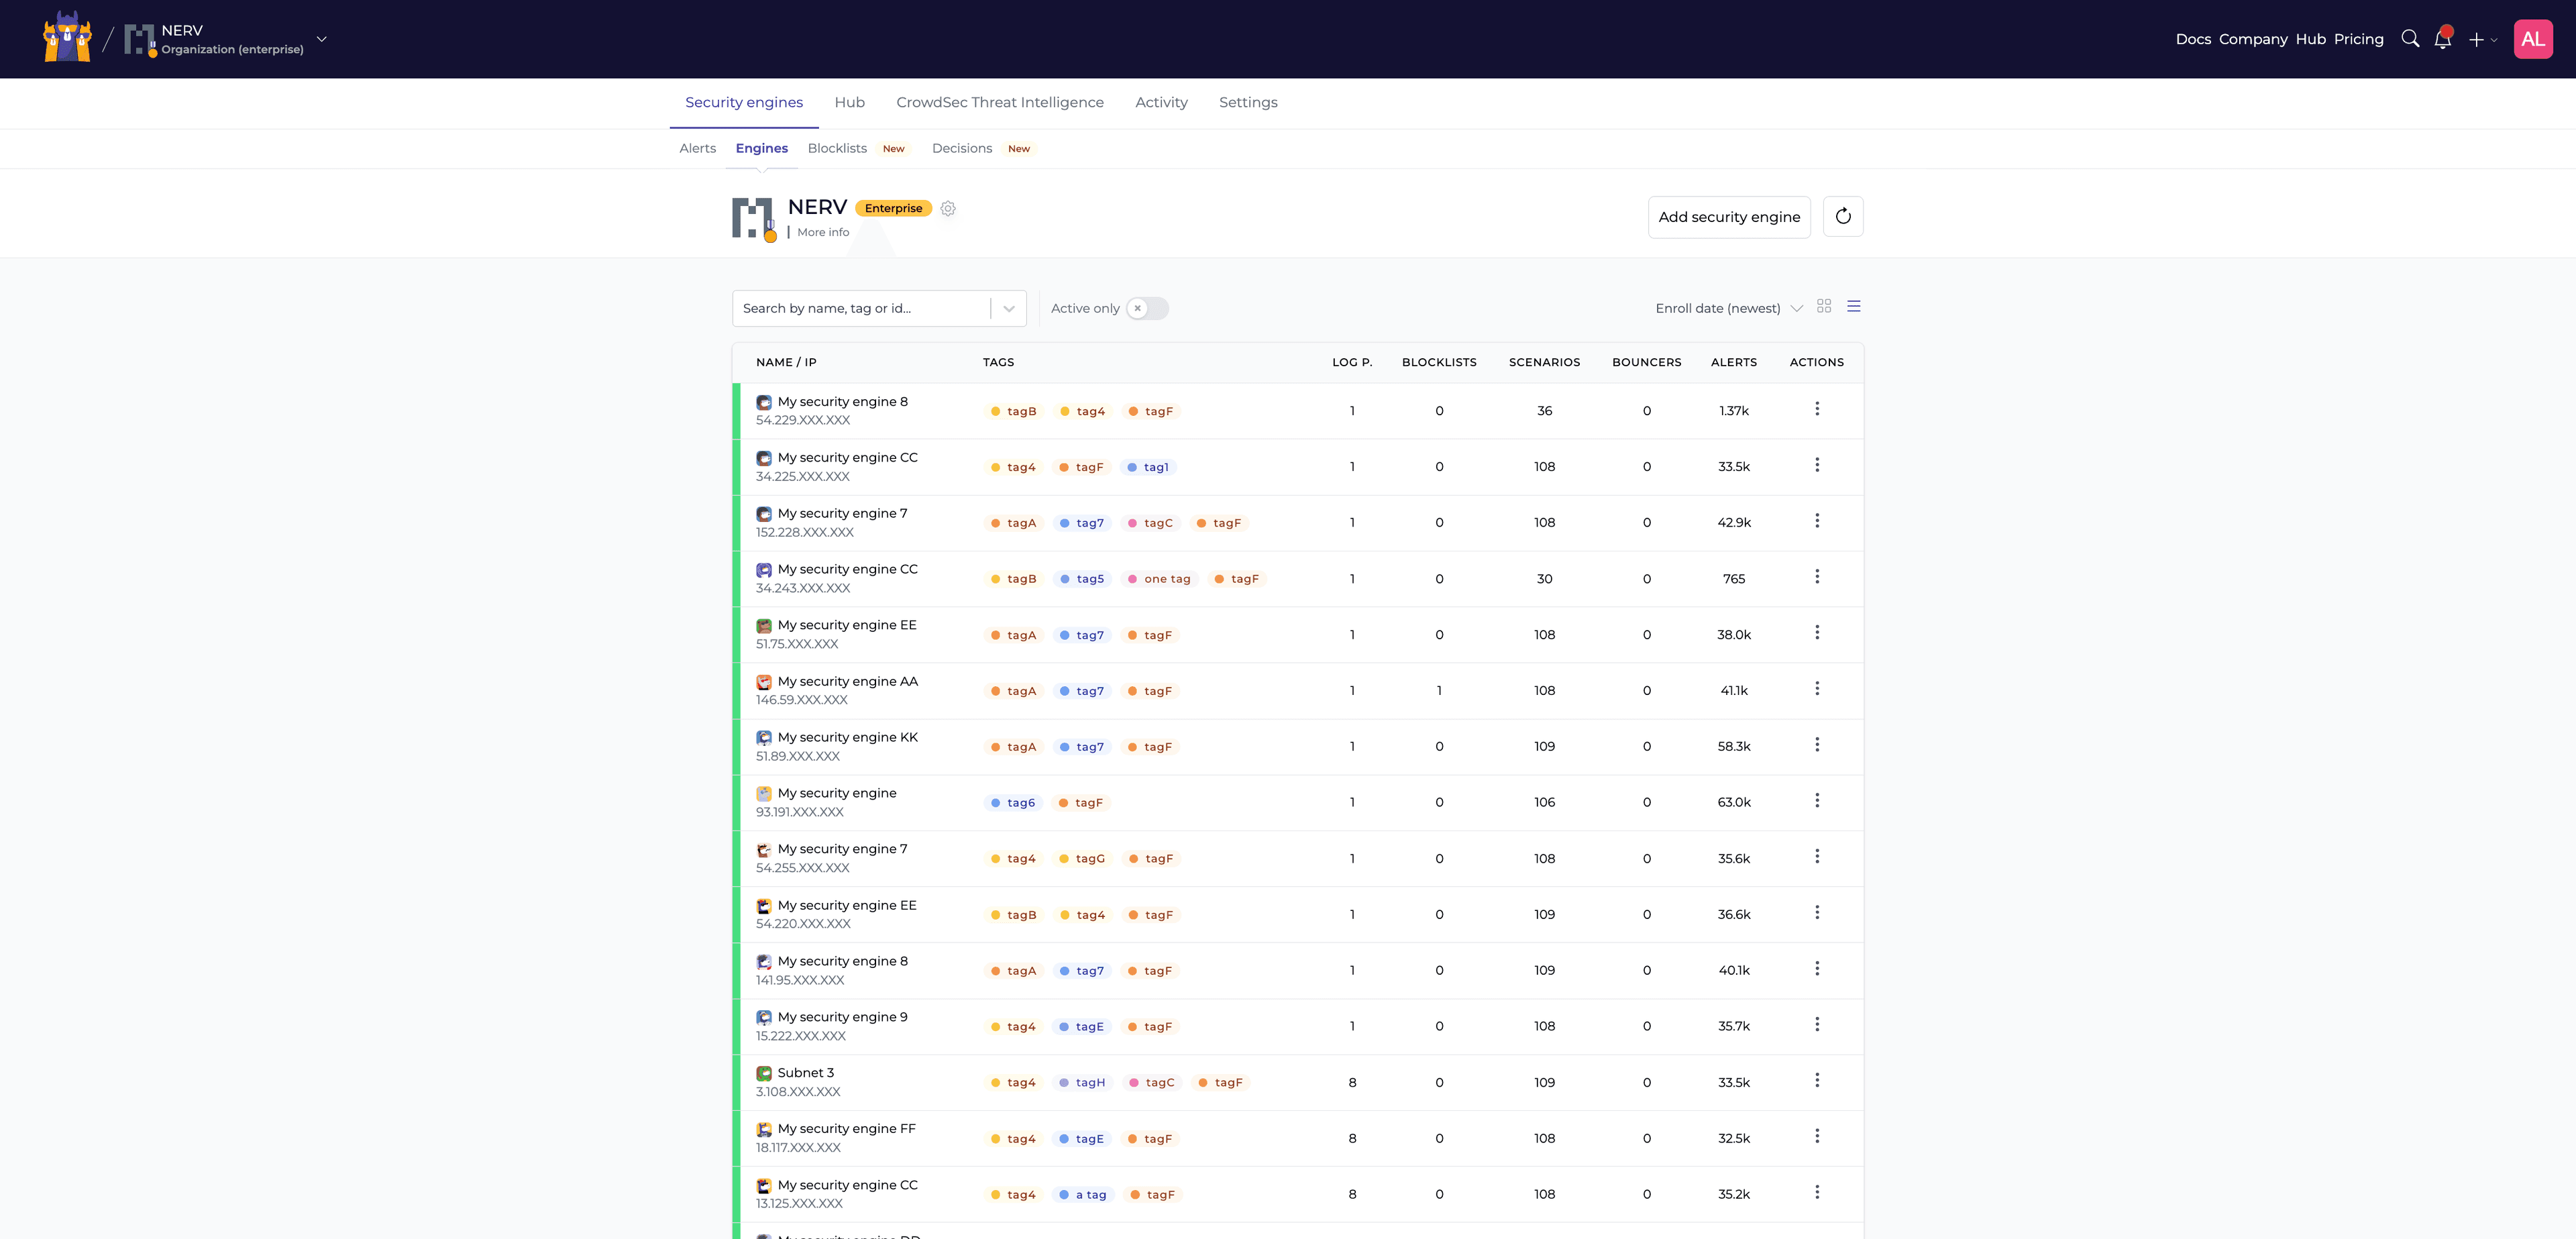Image resolution: width=2576 pixels, height=1239 pixels.
Task: Open the Settings tab
Action: 1248,102
